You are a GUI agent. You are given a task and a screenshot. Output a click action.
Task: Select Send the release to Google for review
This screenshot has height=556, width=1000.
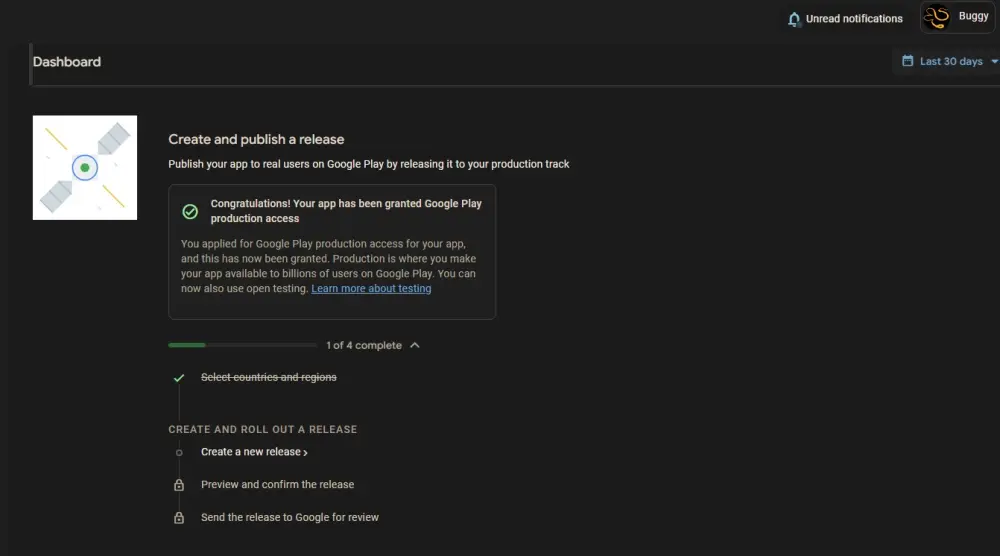tap(290, 517)
